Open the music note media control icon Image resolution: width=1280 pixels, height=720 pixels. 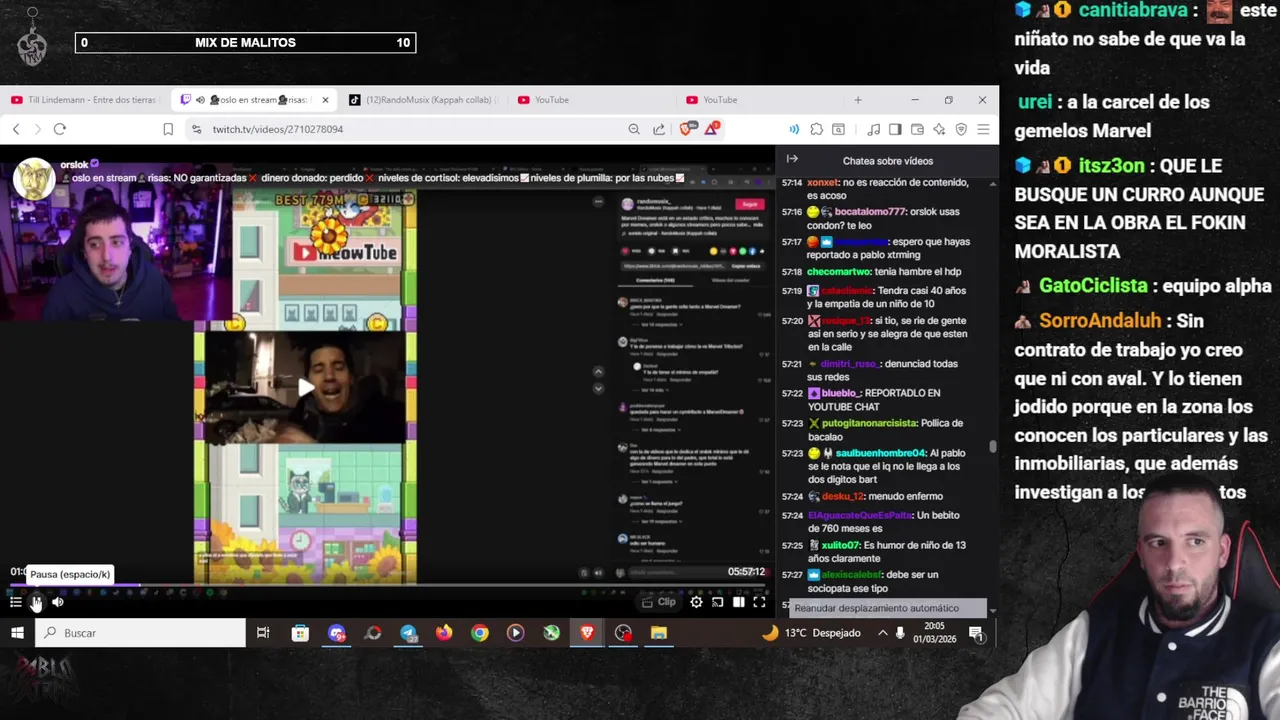tap(873, 129)
